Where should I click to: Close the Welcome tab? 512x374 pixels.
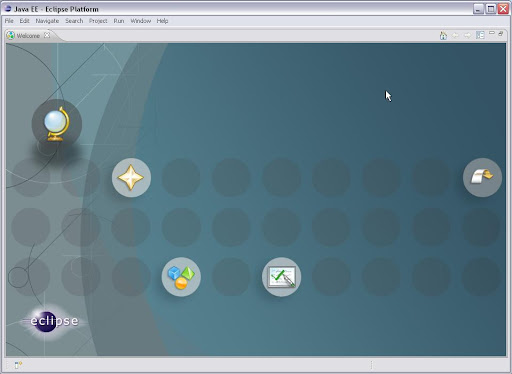click(x=47, y=34)
